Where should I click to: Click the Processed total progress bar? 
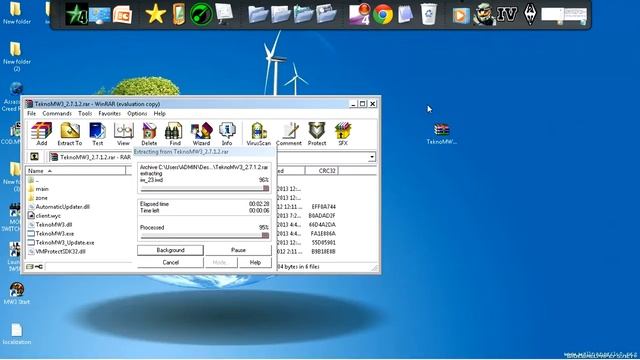(204, 236)
